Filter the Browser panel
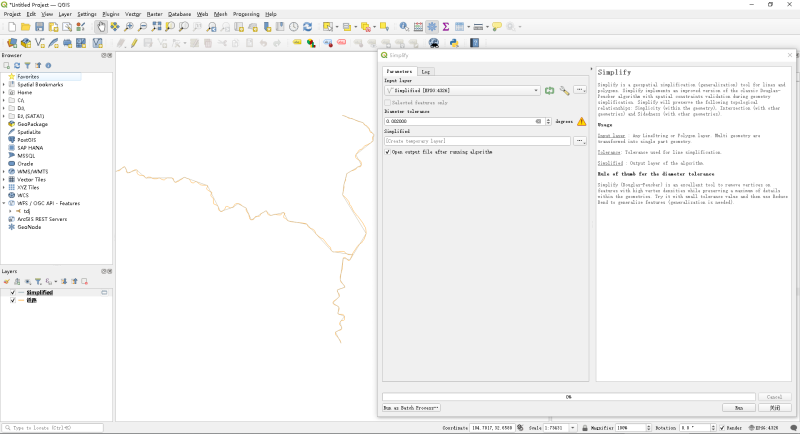800x434 pixels. 28,65
